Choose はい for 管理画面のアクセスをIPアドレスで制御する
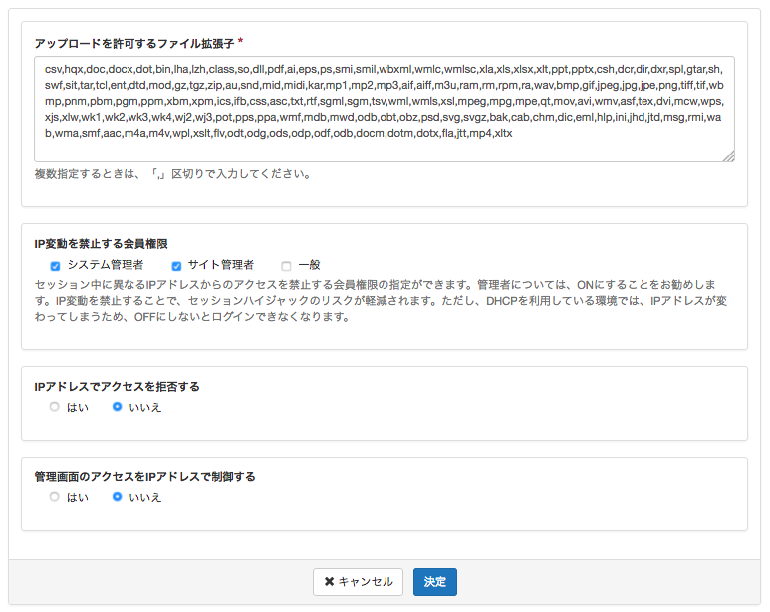This screenshot has width=770, height=612. tap(55, 497)
